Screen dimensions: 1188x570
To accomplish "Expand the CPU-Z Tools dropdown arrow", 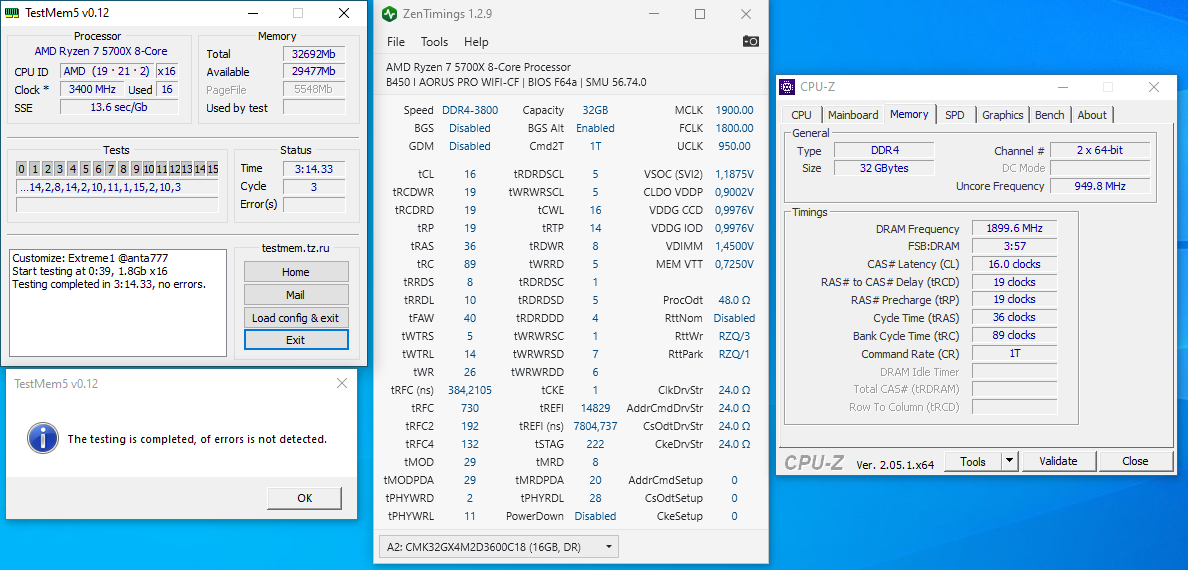I will click(1010, 461).
